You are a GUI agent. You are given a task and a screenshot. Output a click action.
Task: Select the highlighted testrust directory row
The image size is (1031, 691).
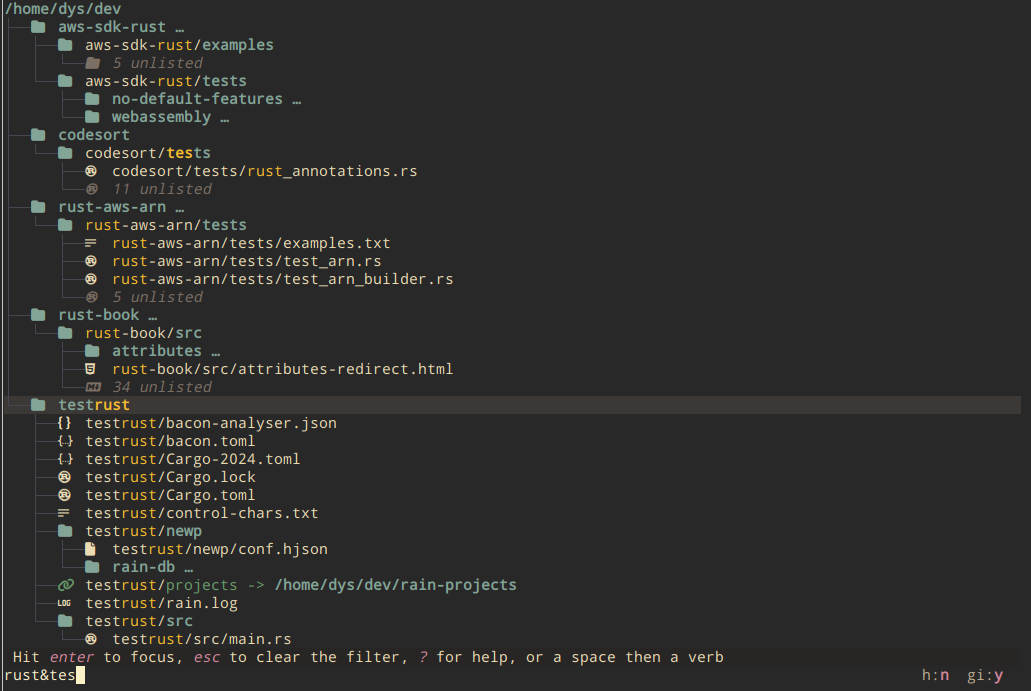coord(94,405)
